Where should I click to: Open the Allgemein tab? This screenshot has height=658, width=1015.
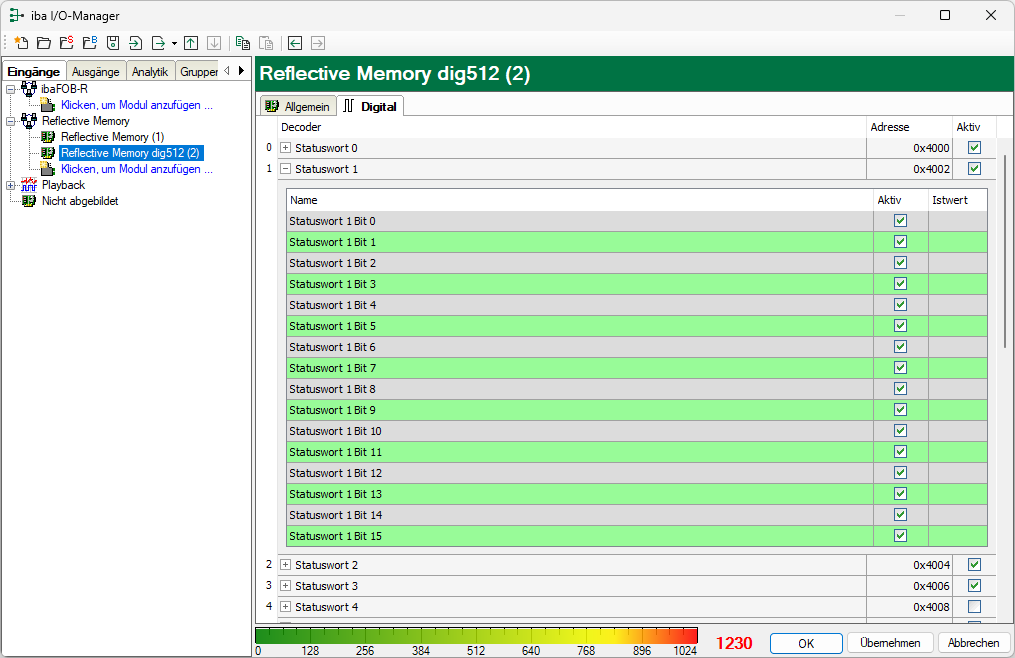297,106
